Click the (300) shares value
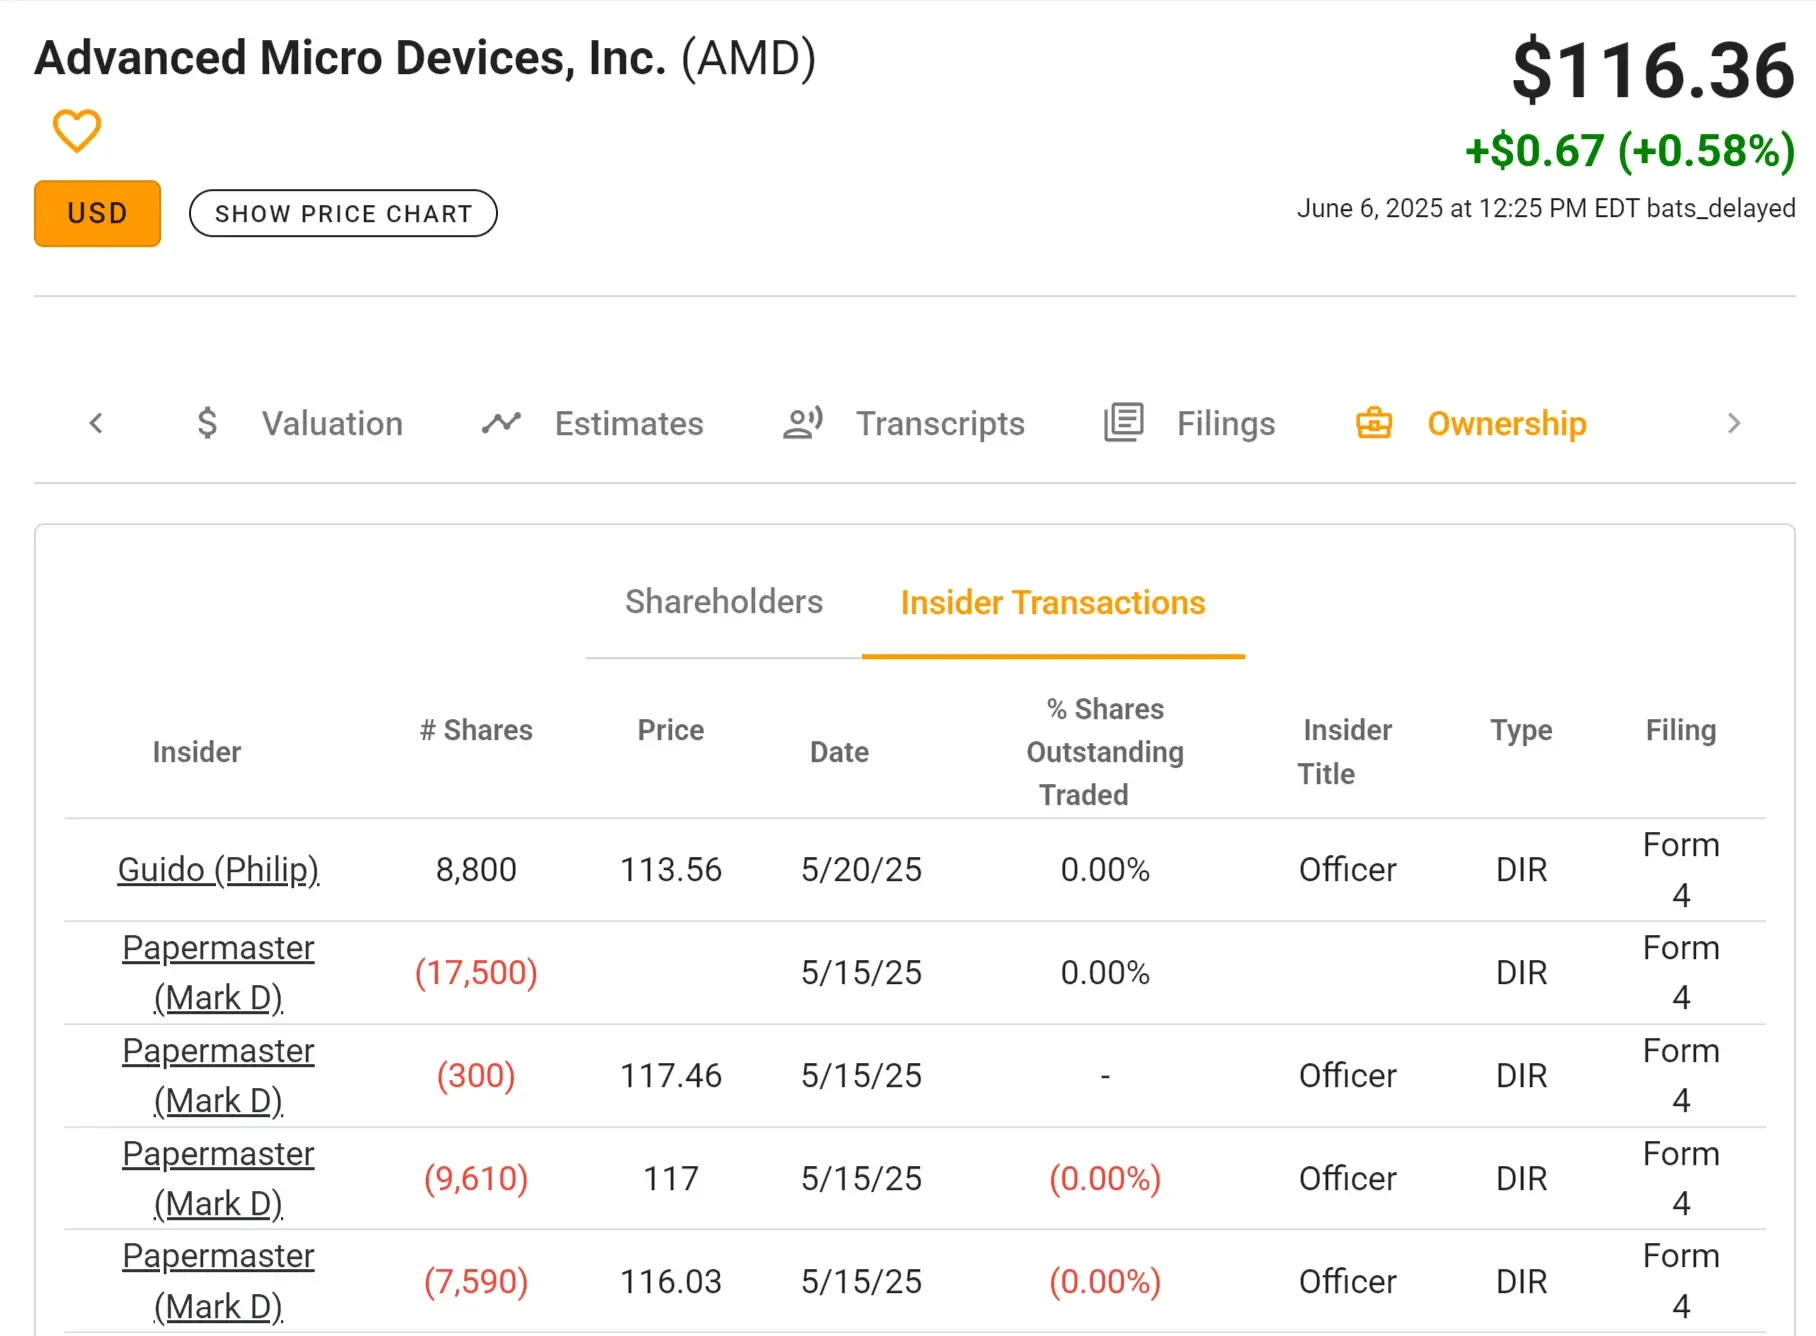This screenshot has width=1816, height=1336. coord(476,1076)
